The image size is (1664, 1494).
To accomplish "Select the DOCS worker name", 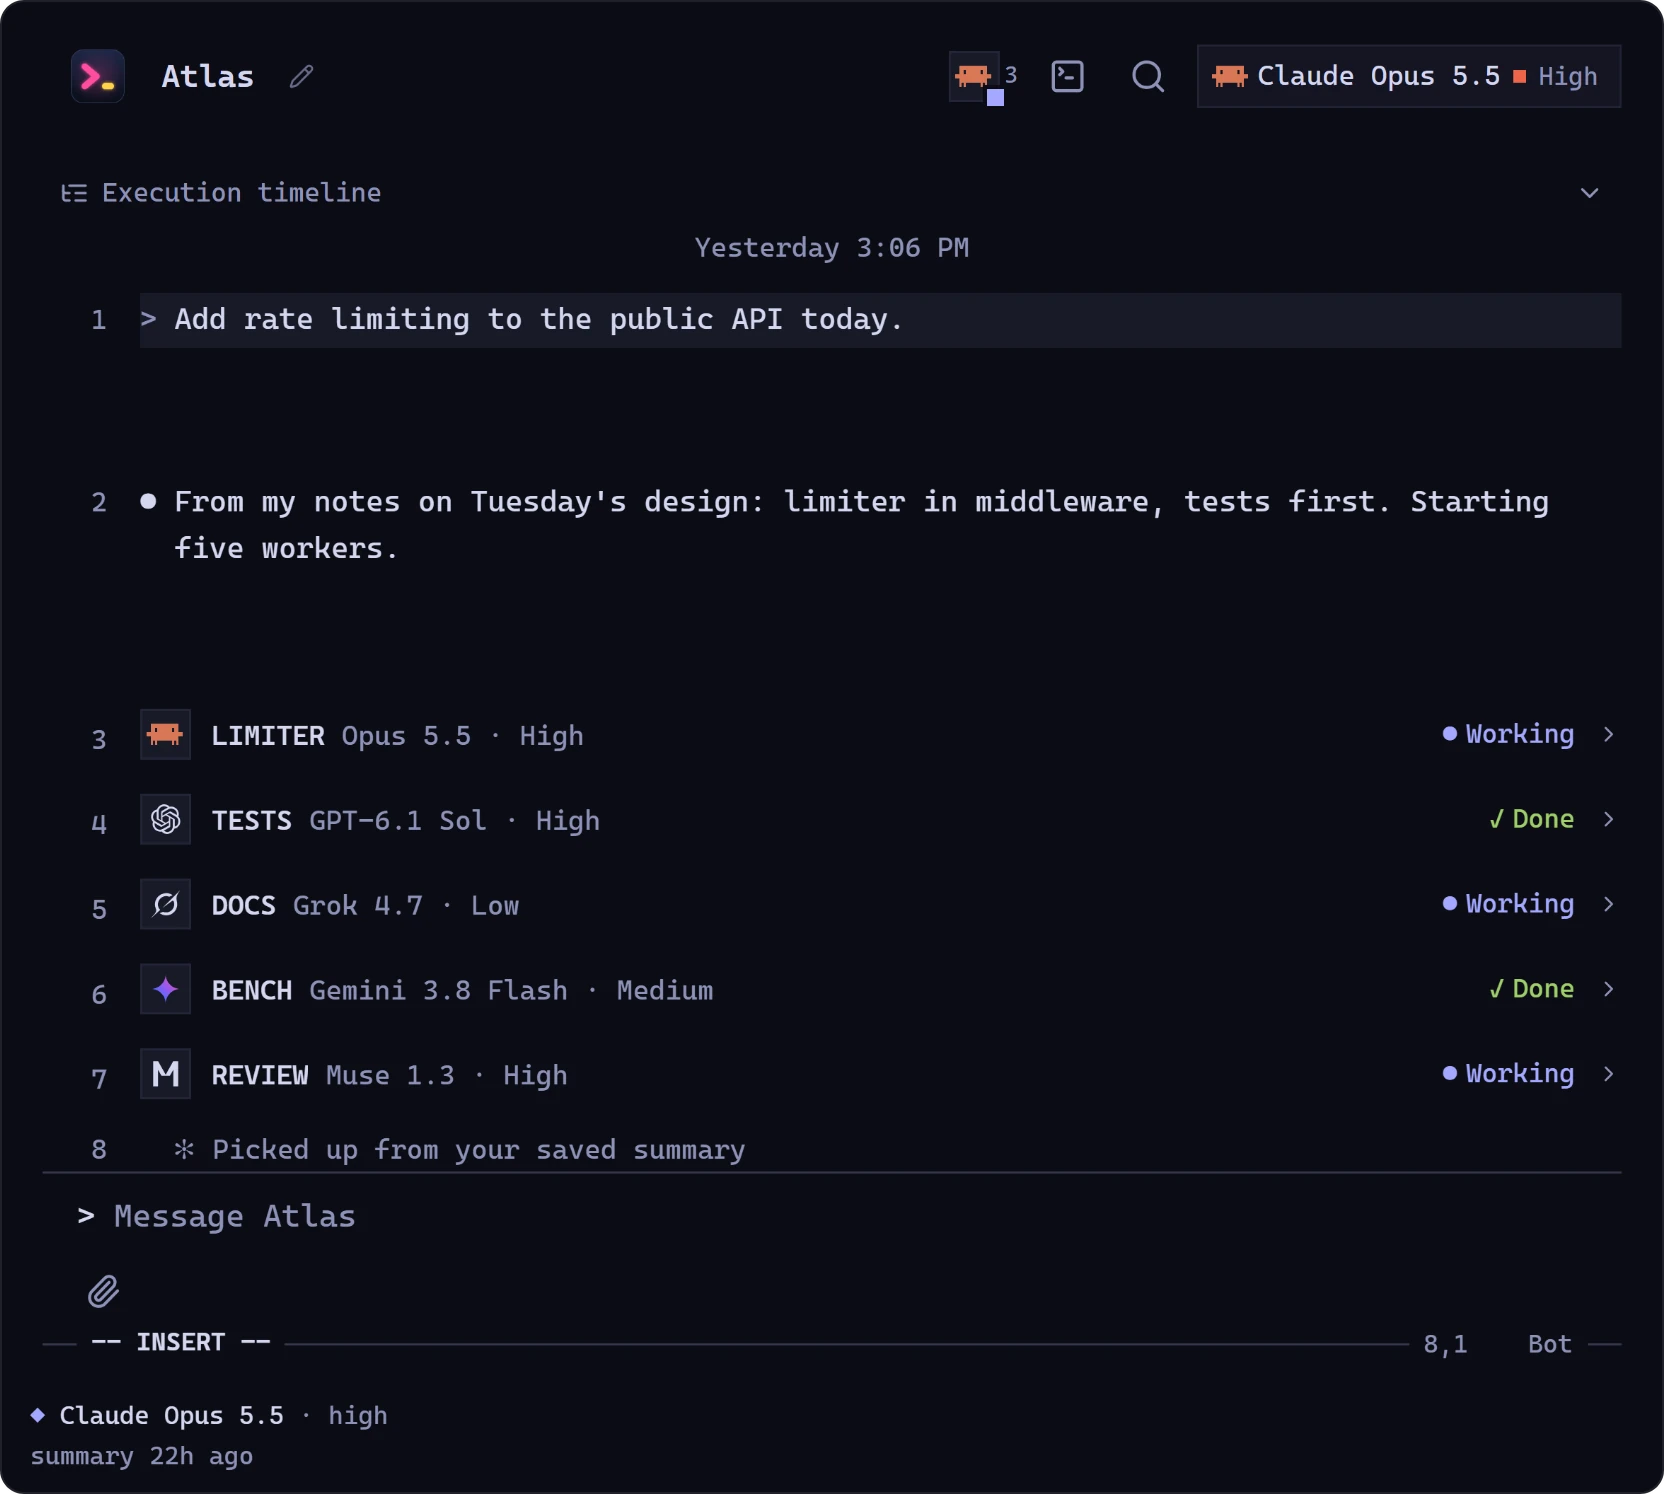I will 243,906.
